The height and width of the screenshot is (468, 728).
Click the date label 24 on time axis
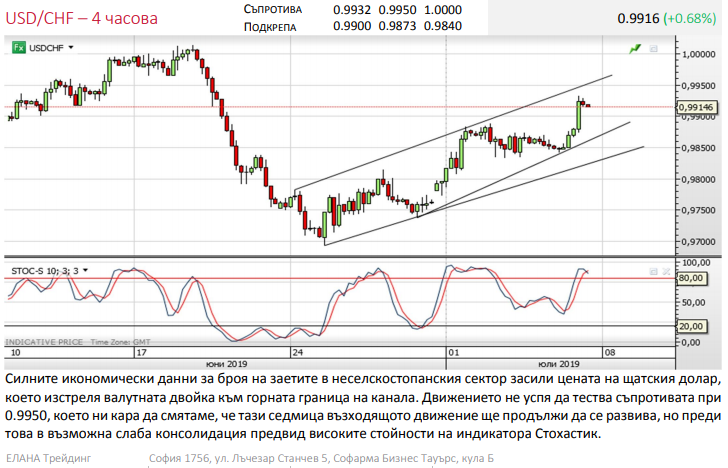coord(298,352)
